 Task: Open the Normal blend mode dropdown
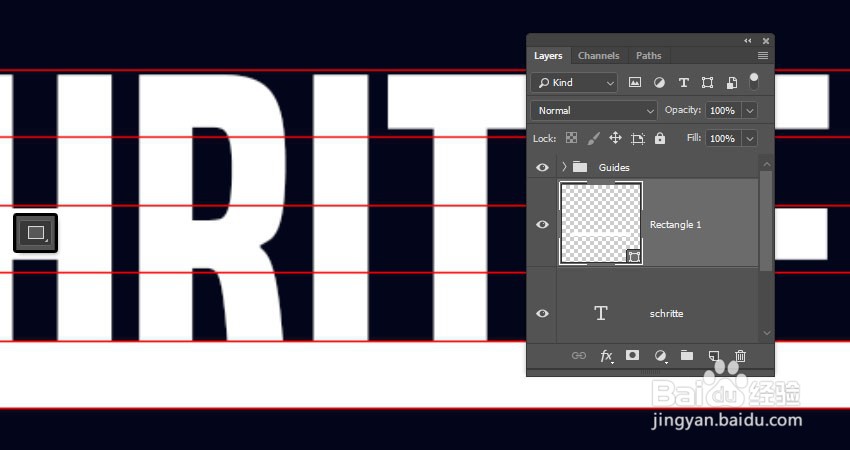point(594,111)
